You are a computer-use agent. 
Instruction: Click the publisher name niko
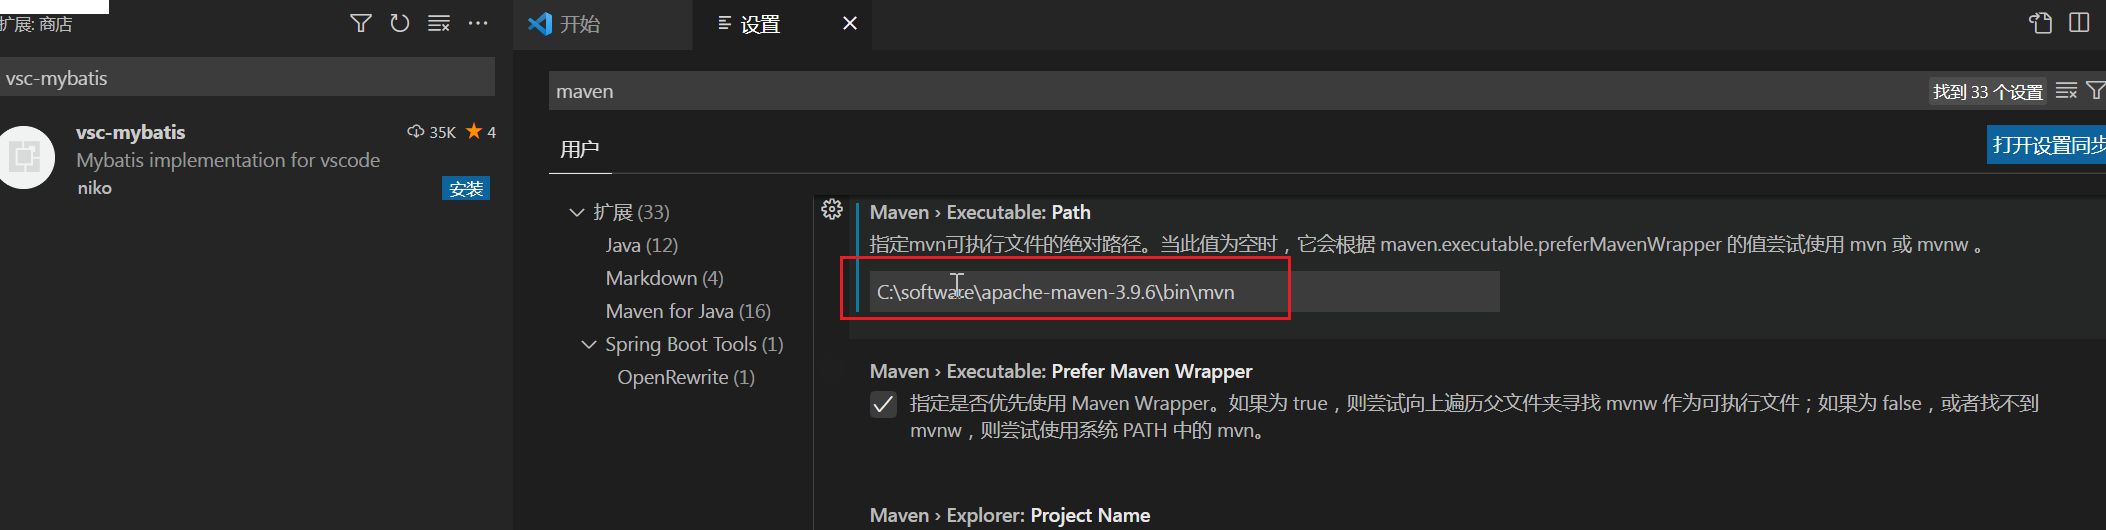pos(95,188)
